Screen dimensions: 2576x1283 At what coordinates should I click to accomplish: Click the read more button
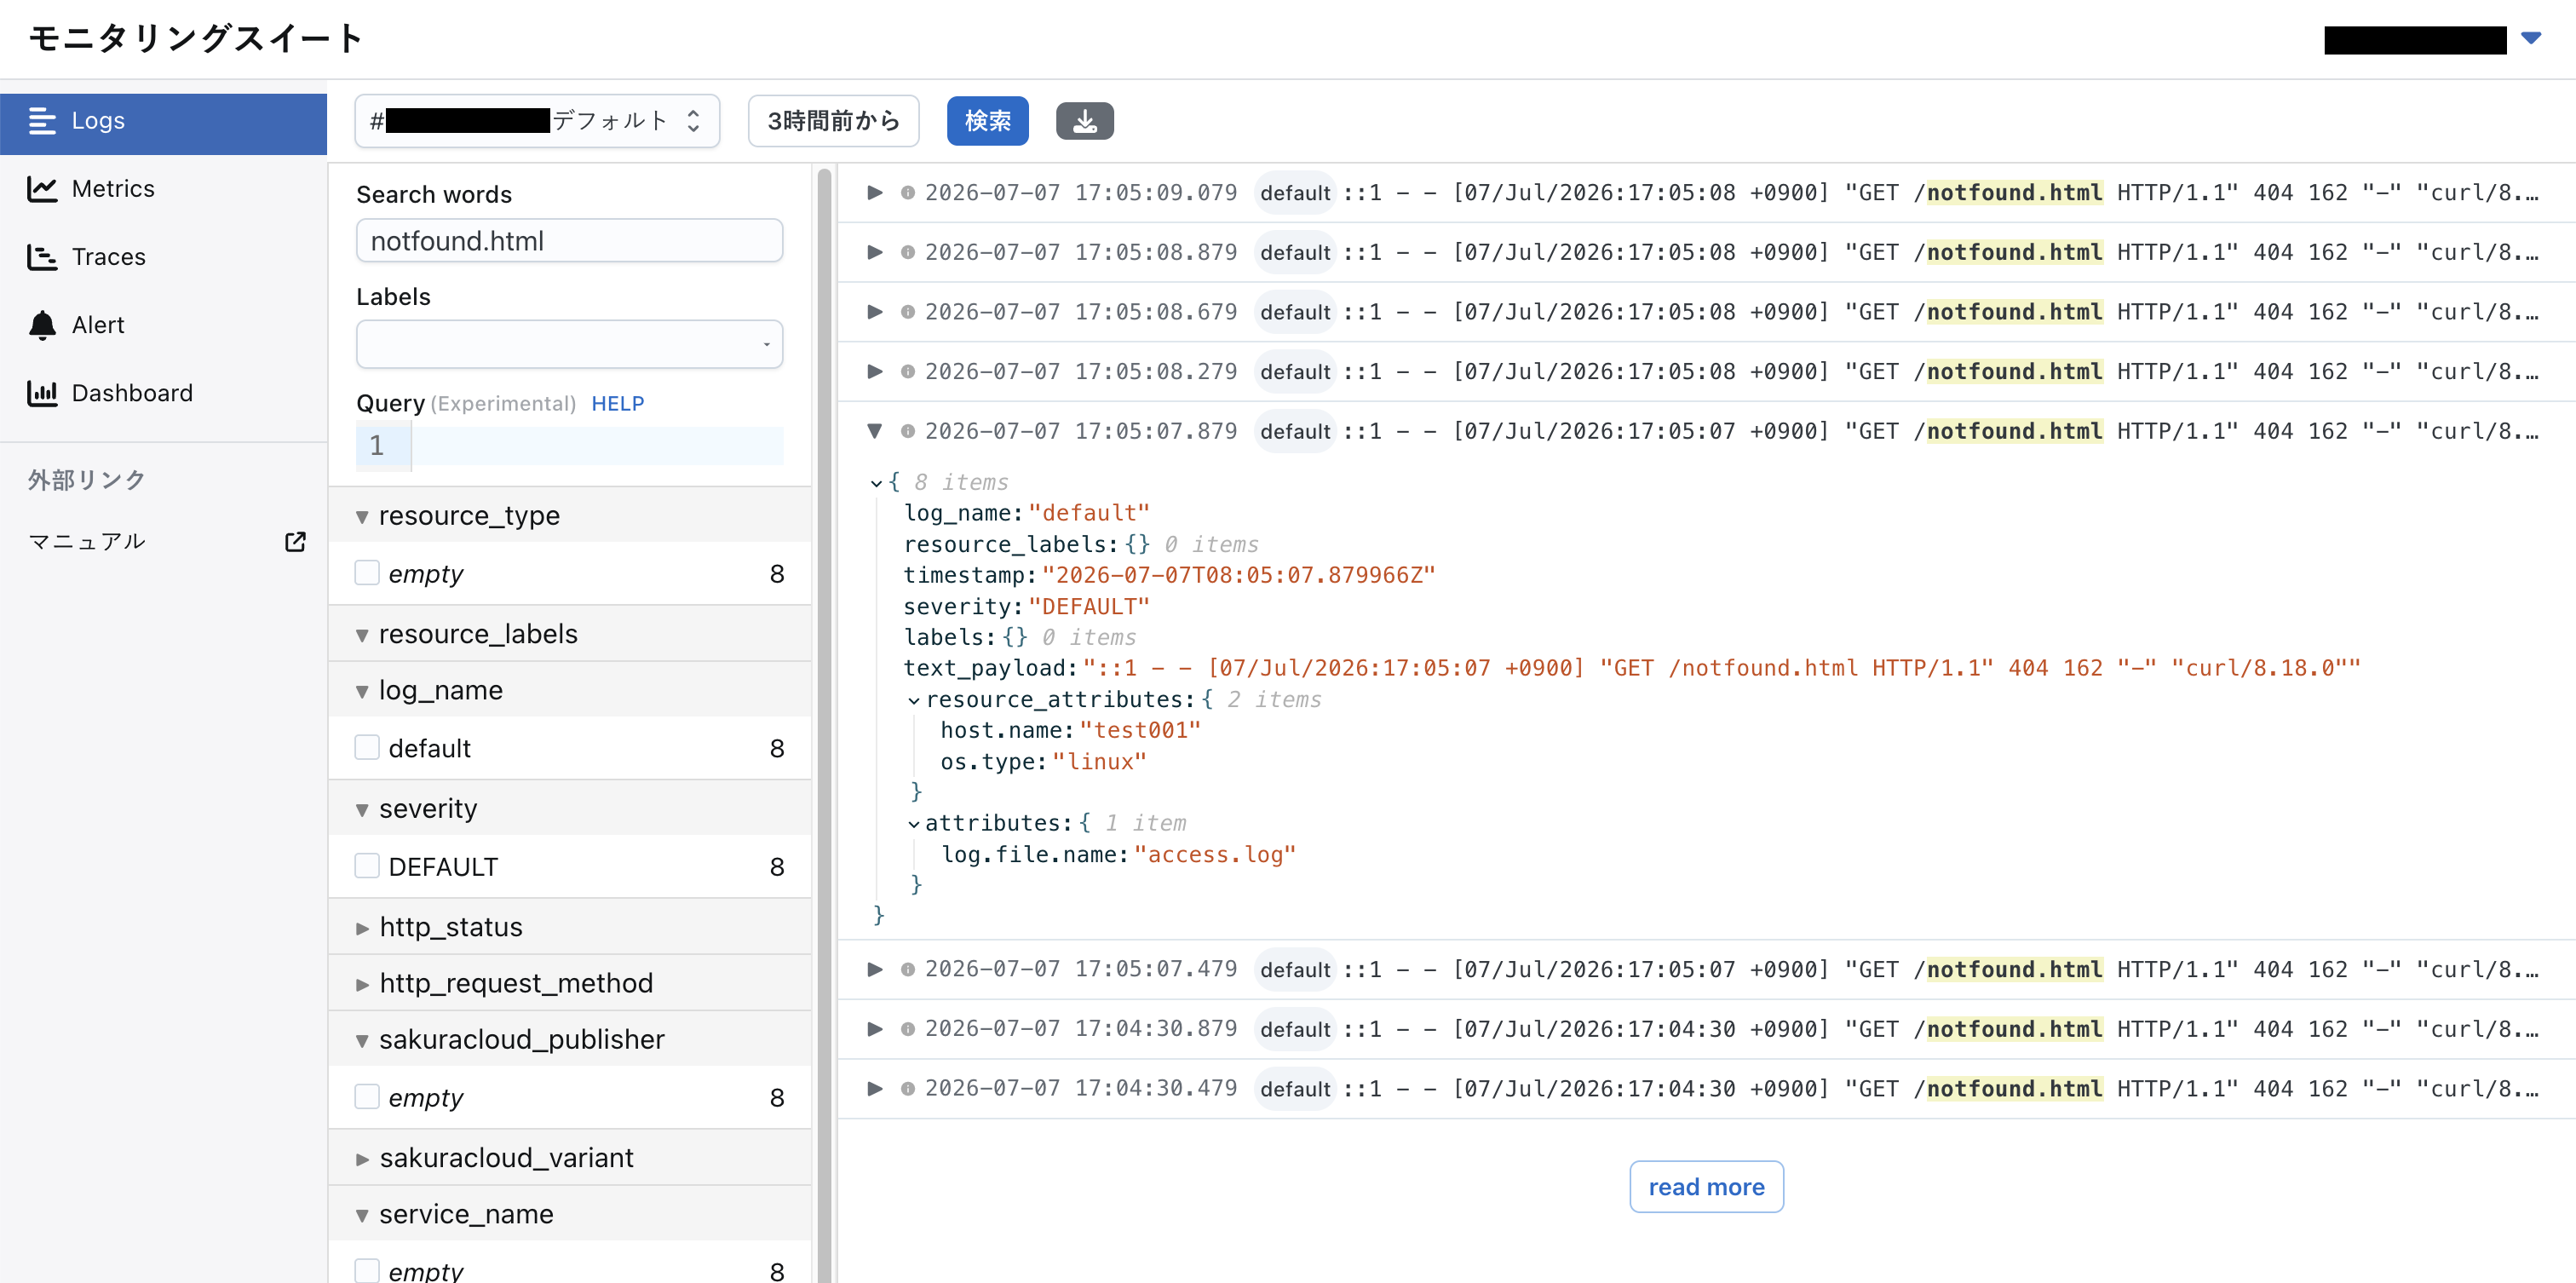(x=1706, y=1187)
